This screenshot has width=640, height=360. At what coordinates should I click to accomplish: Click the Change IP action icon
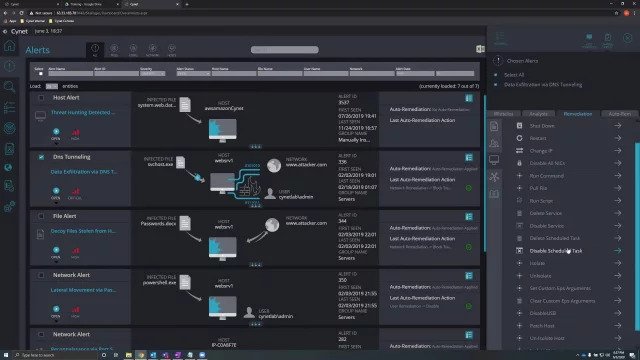(x=519, y=151)
